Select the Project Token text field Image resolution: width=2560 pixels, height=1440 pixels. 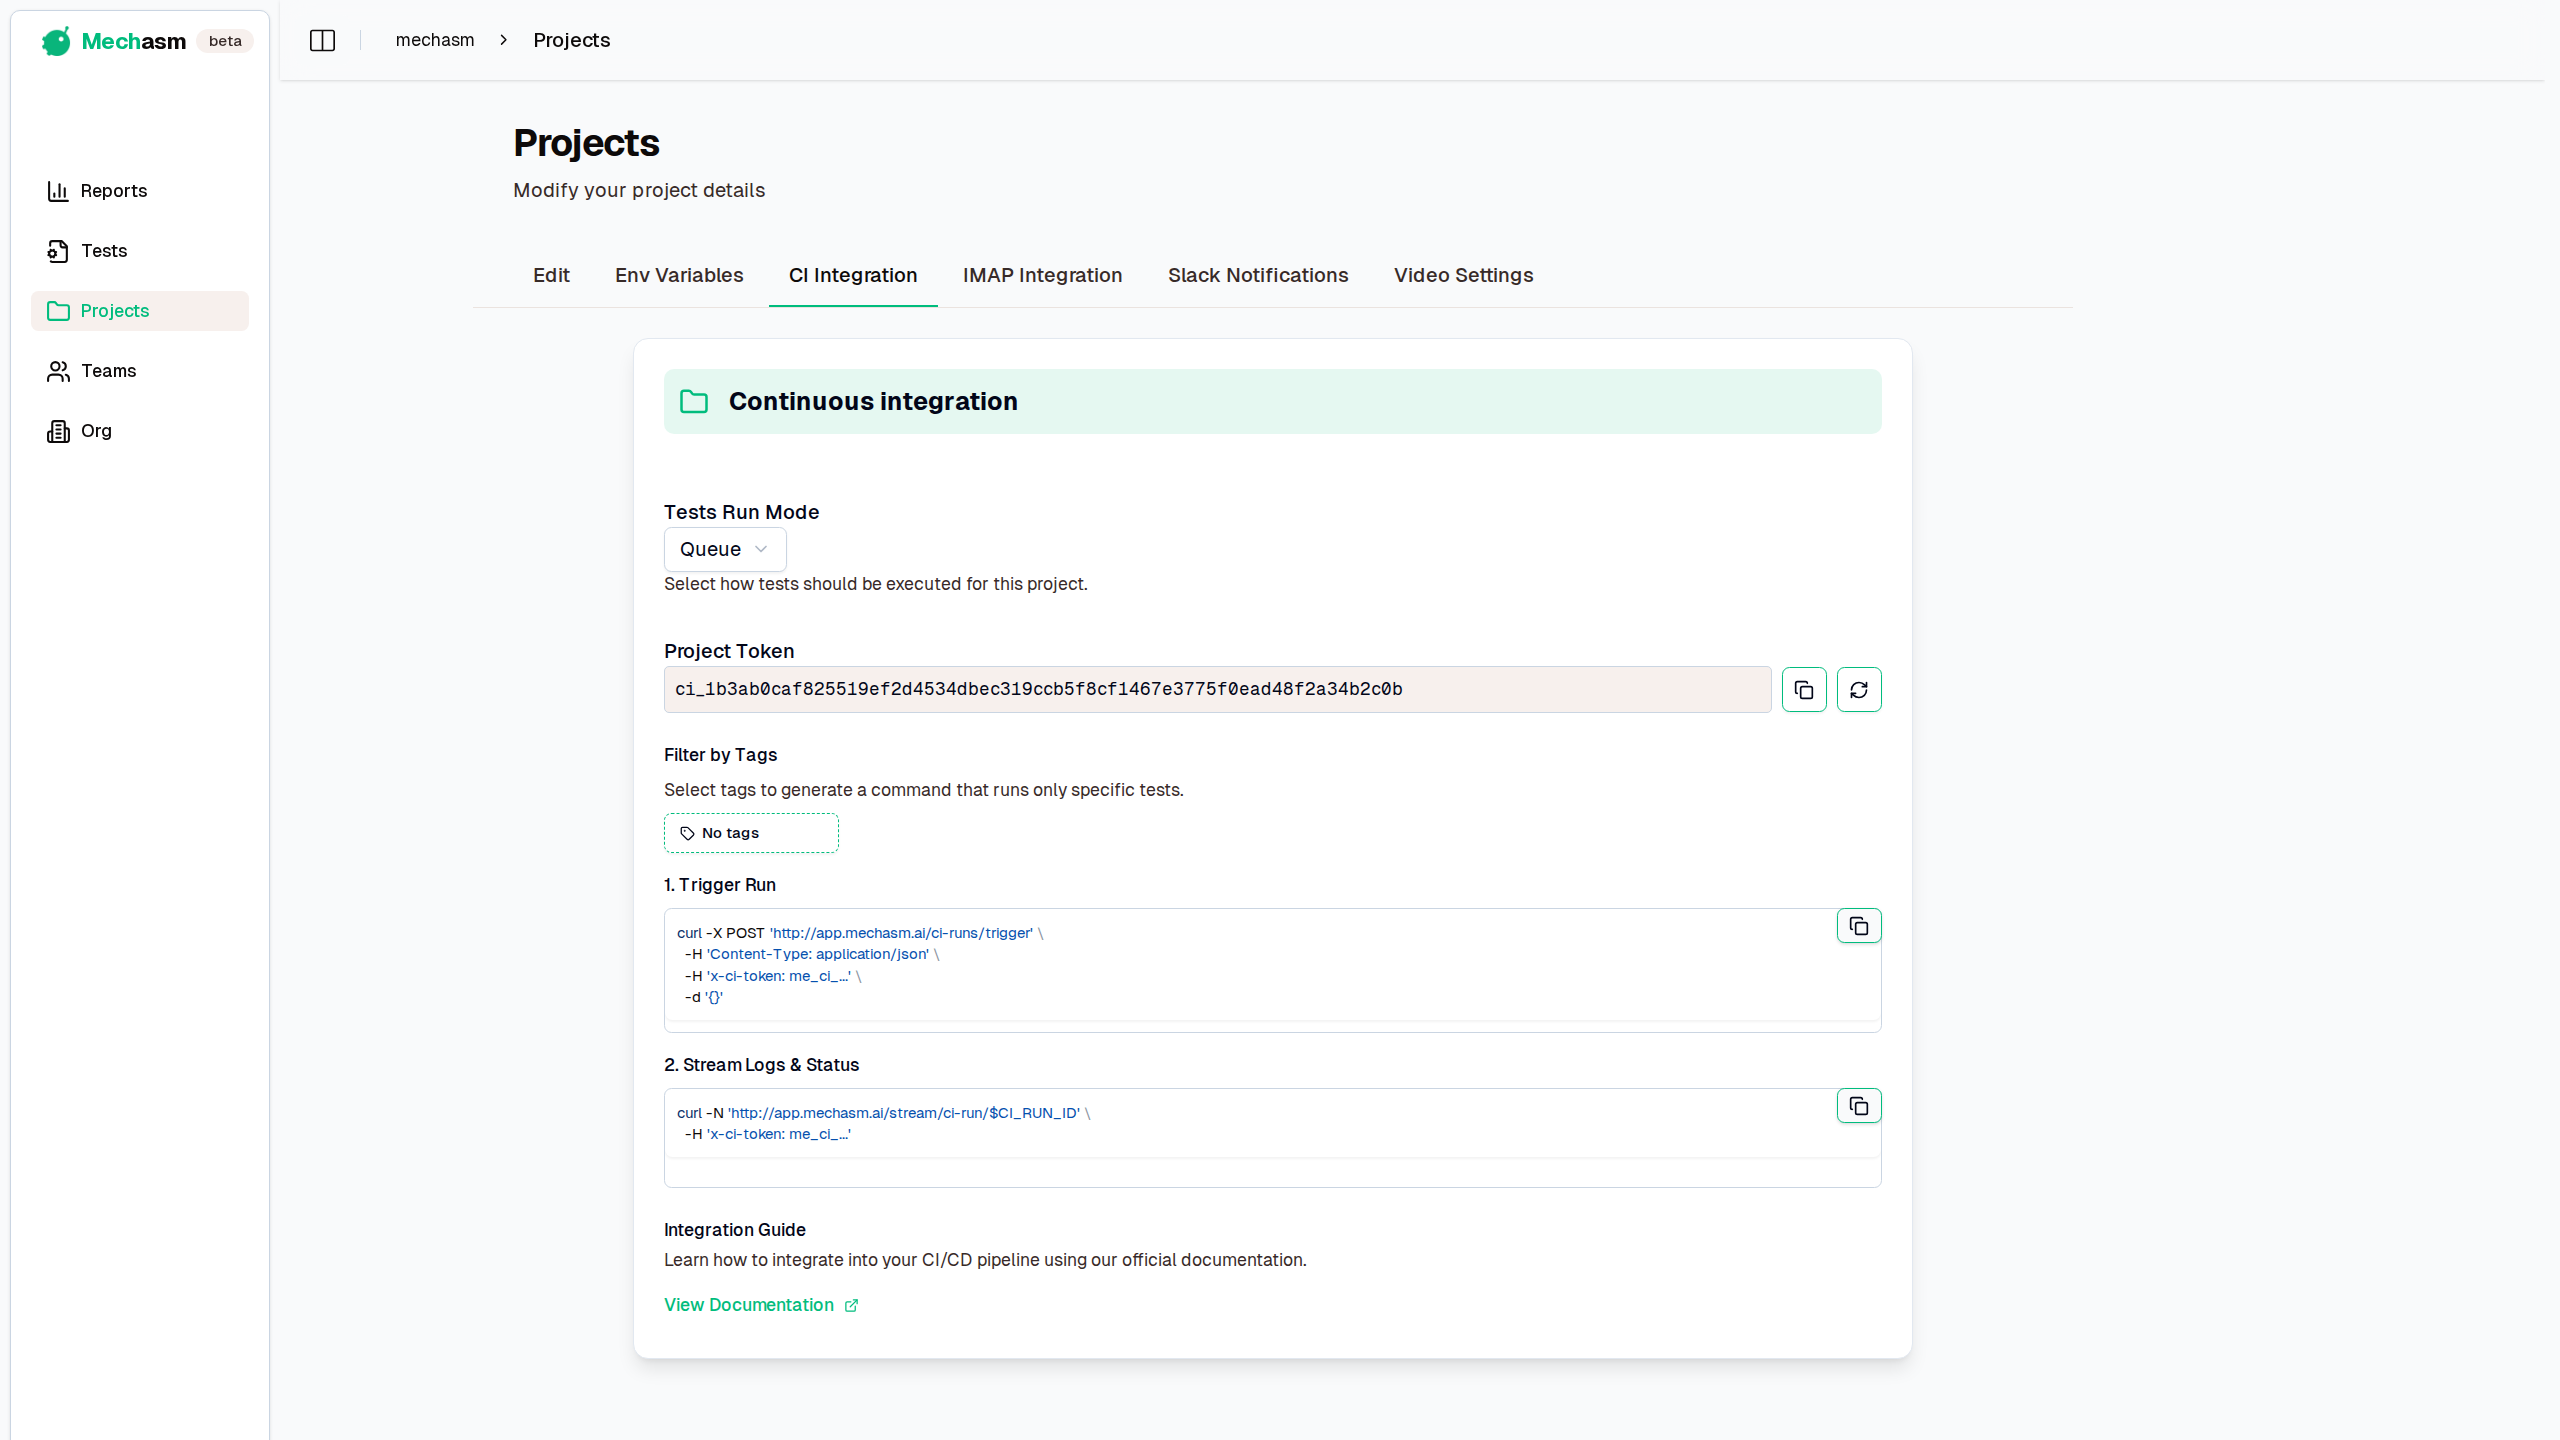(x=1215, y=689)
